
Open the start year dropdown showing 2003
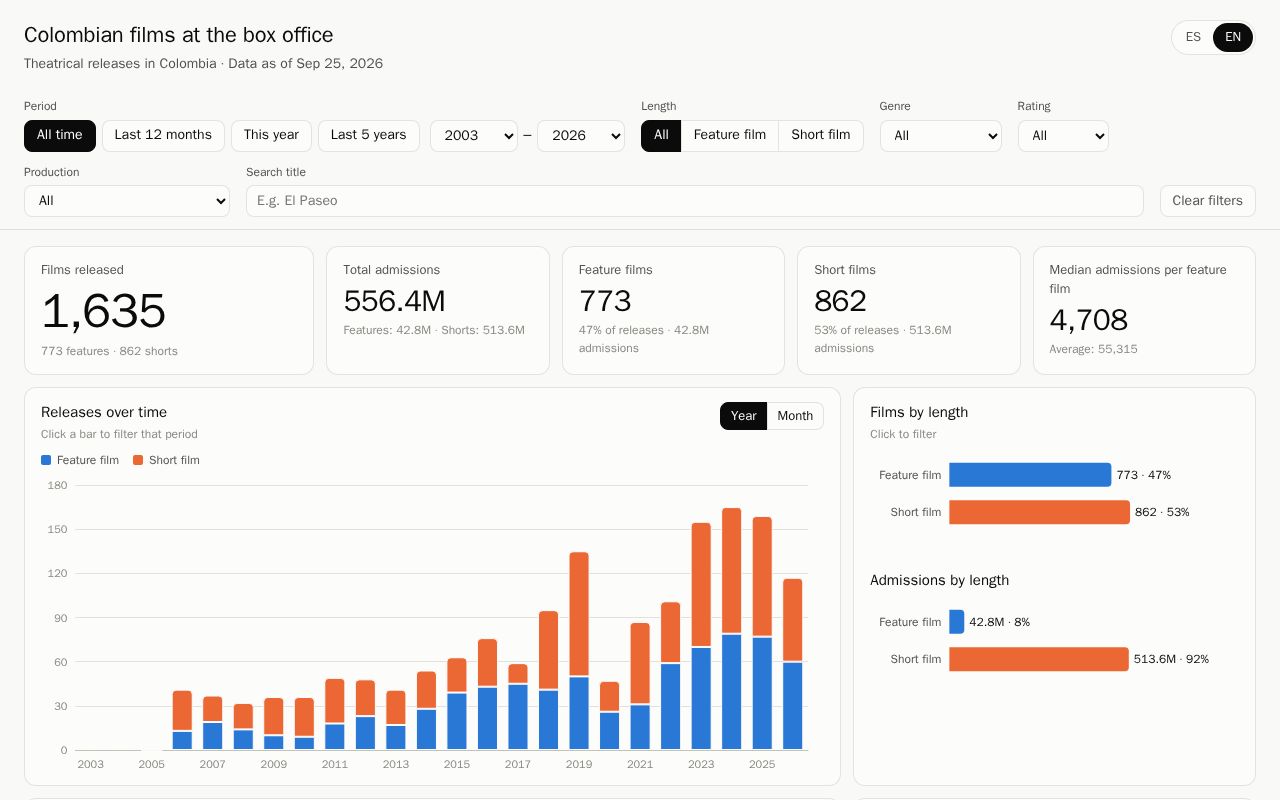[474, 136]
